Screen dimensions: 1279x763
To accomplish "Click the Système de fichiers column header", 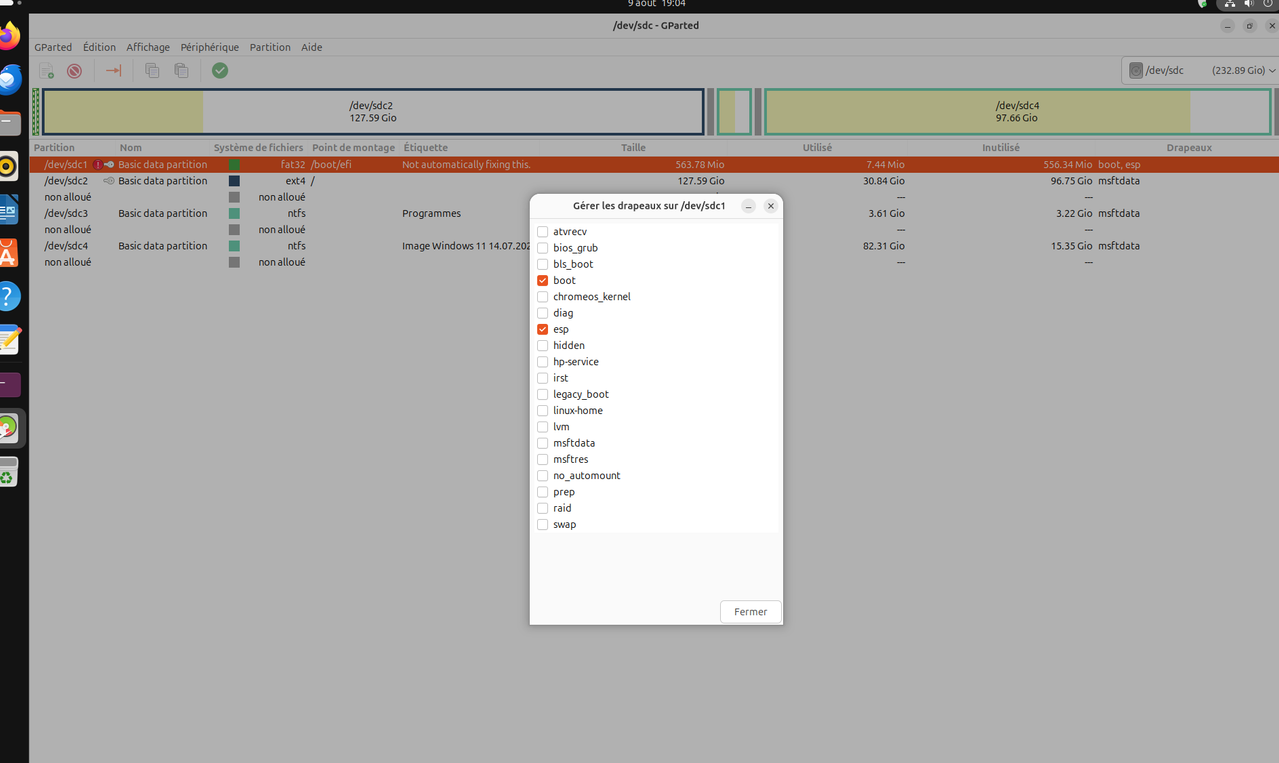I will click(x=258, y=148).
